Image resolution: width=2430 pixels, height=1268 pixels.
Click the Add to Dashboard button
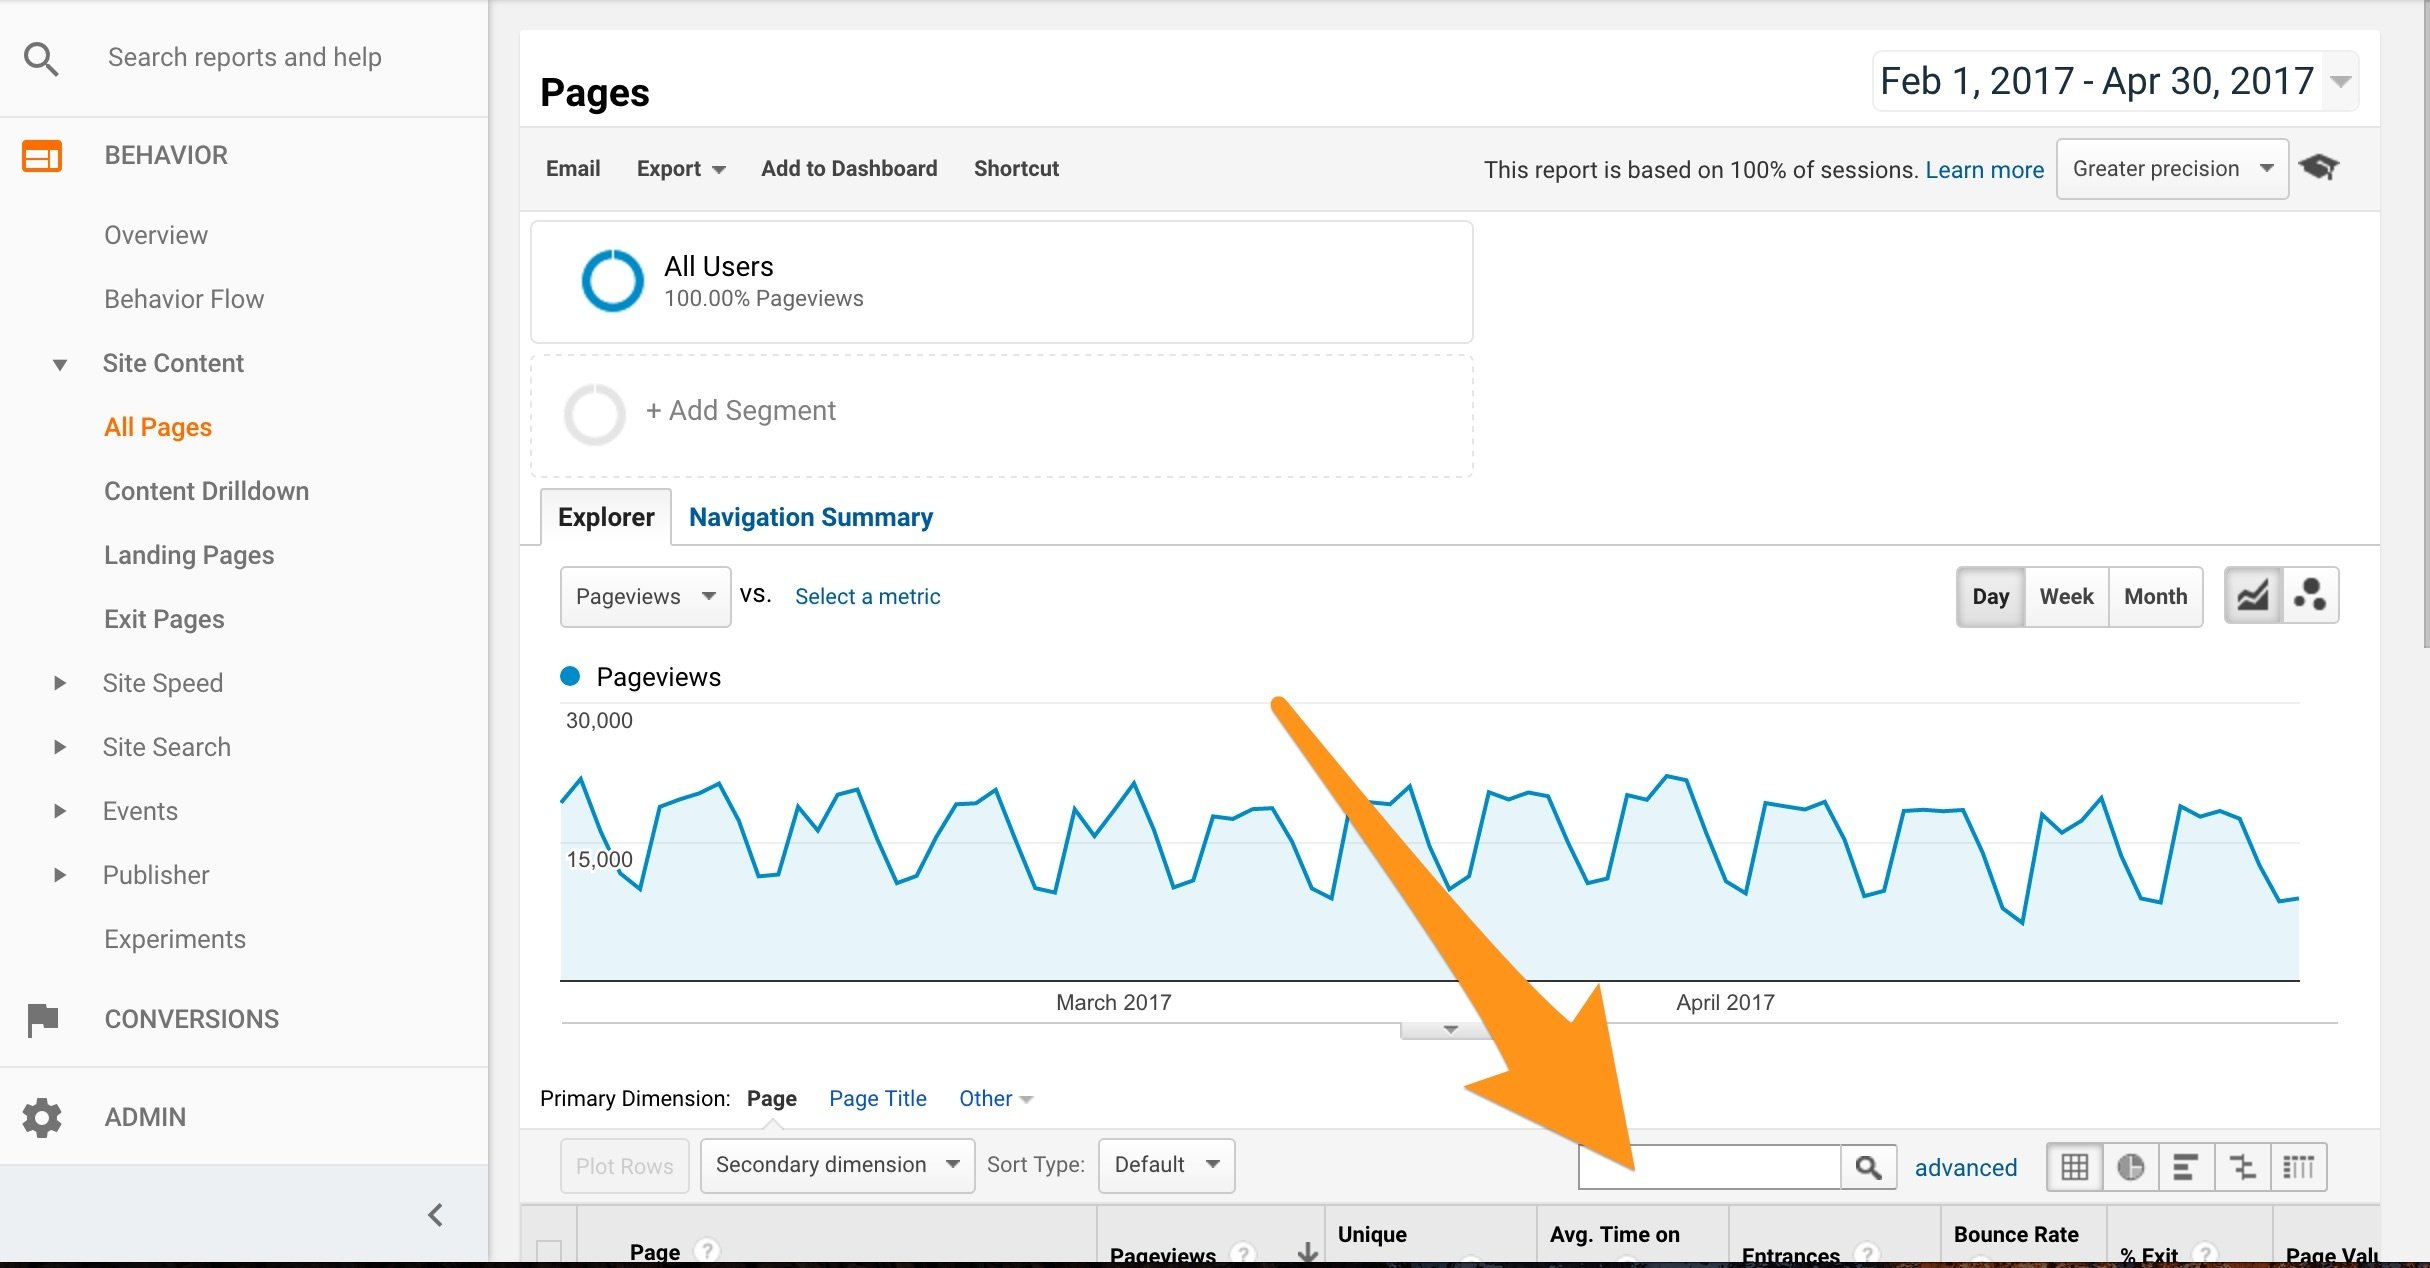point(849,169)
